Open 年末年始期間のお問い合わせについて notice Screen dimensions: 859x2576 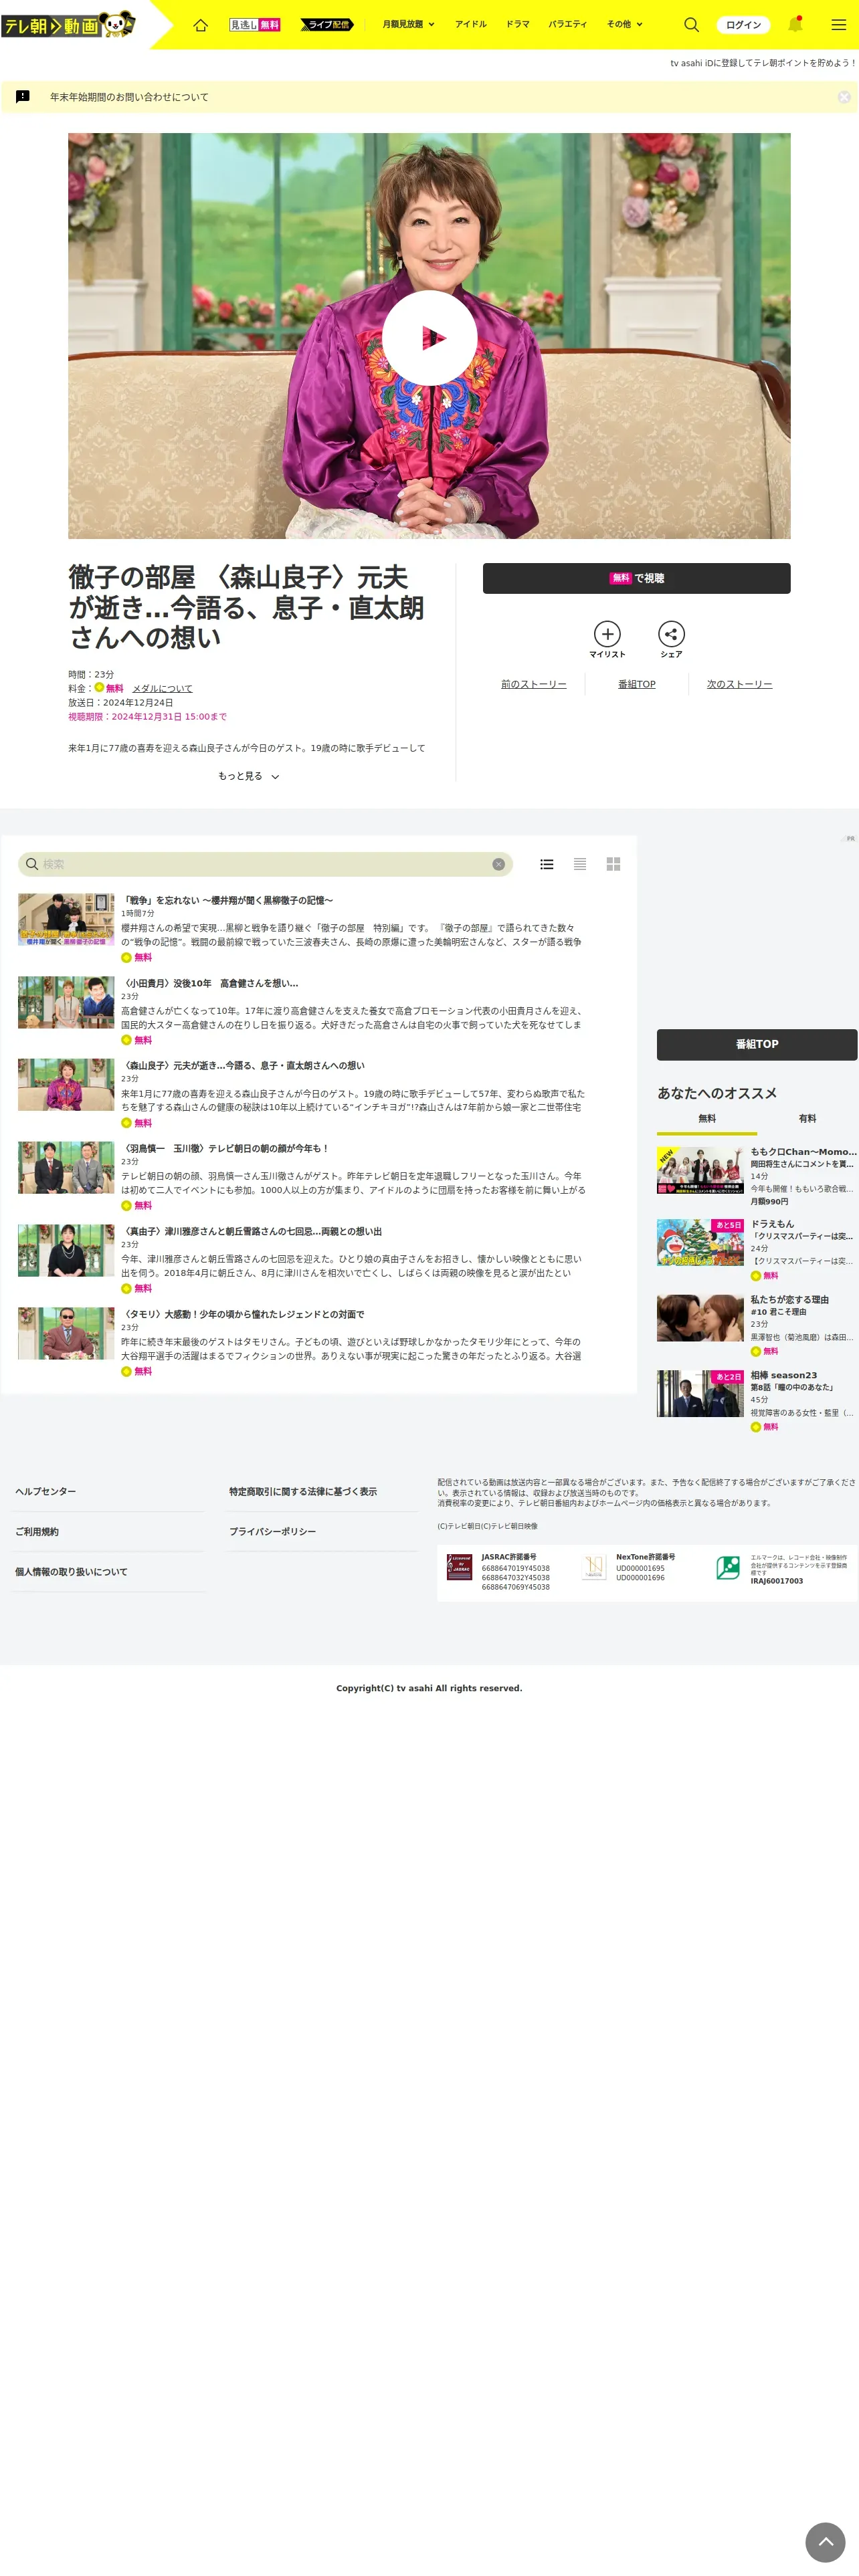pos(129,97)
